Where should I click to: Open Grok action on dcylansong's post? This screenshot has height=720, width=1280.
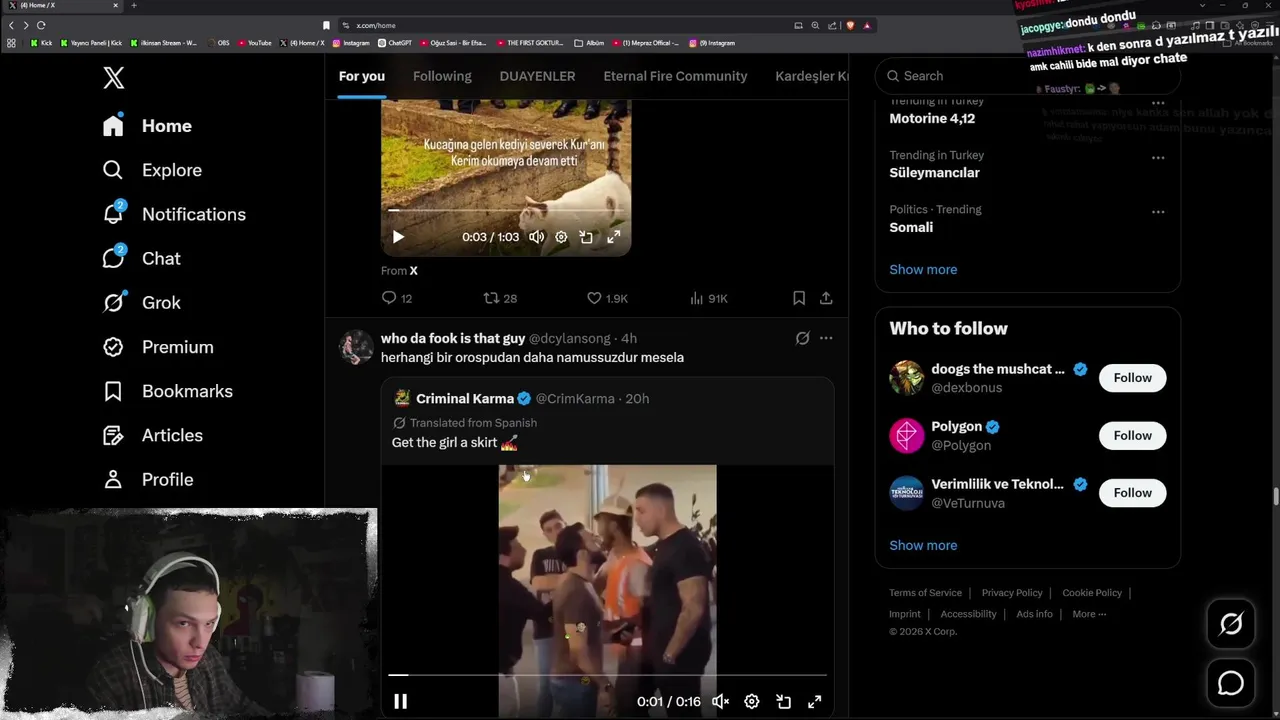[x=802, y=338]
